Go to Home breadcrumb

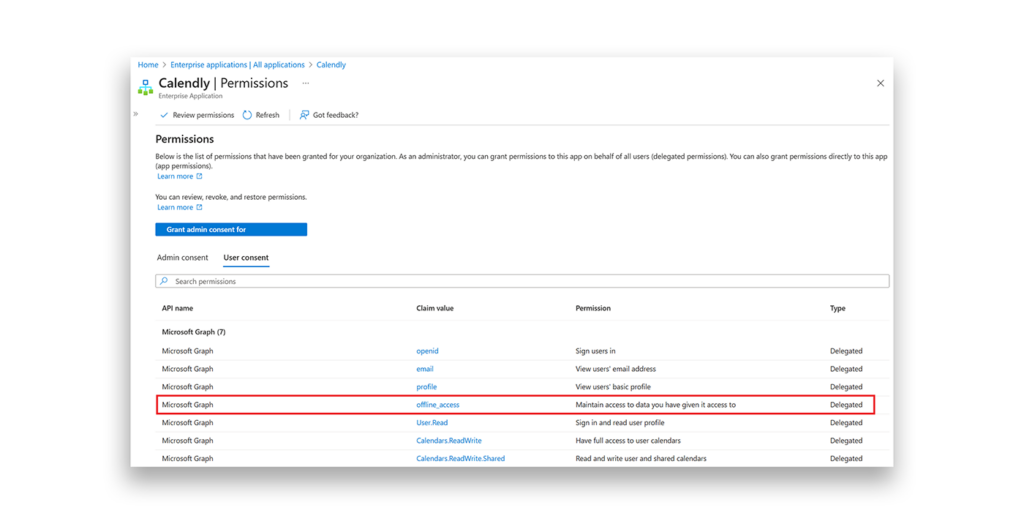pos(148,65)
